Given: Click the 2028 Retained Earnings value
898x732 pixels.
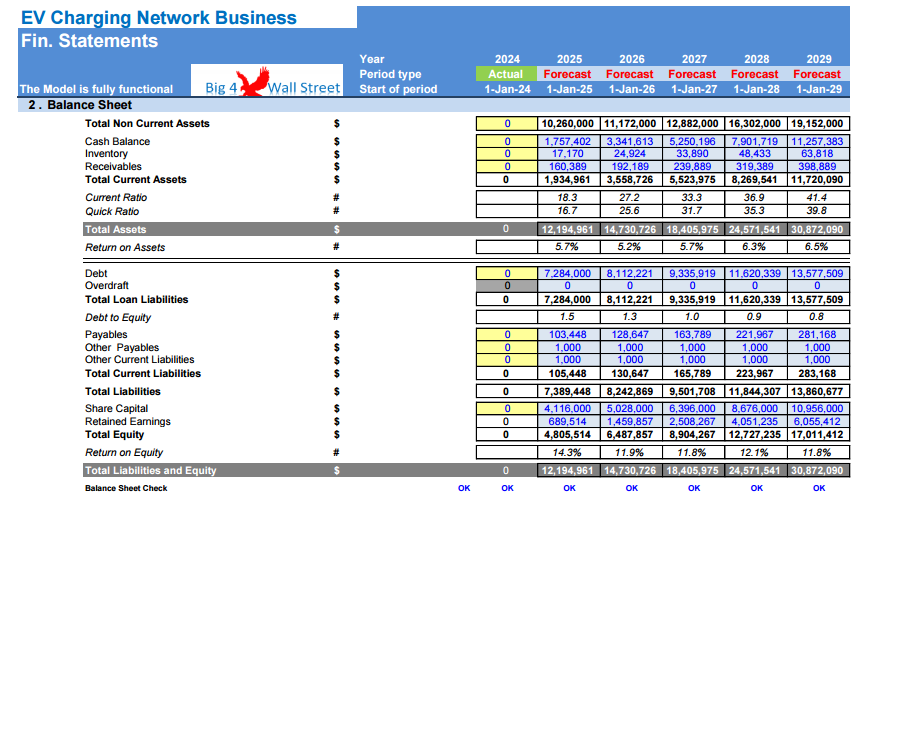Looking at the screenshot, I should 755,422.
